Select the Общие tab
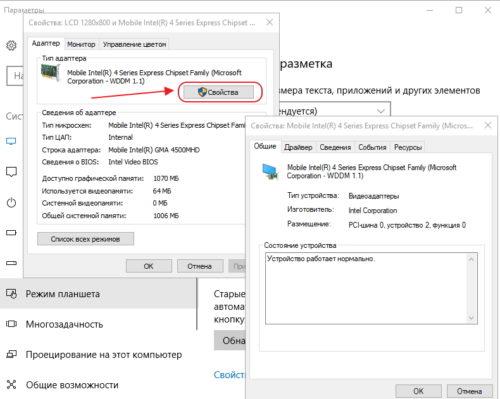Screen dimensions: 500x399 pyautogui.click(x=265, y=146)
